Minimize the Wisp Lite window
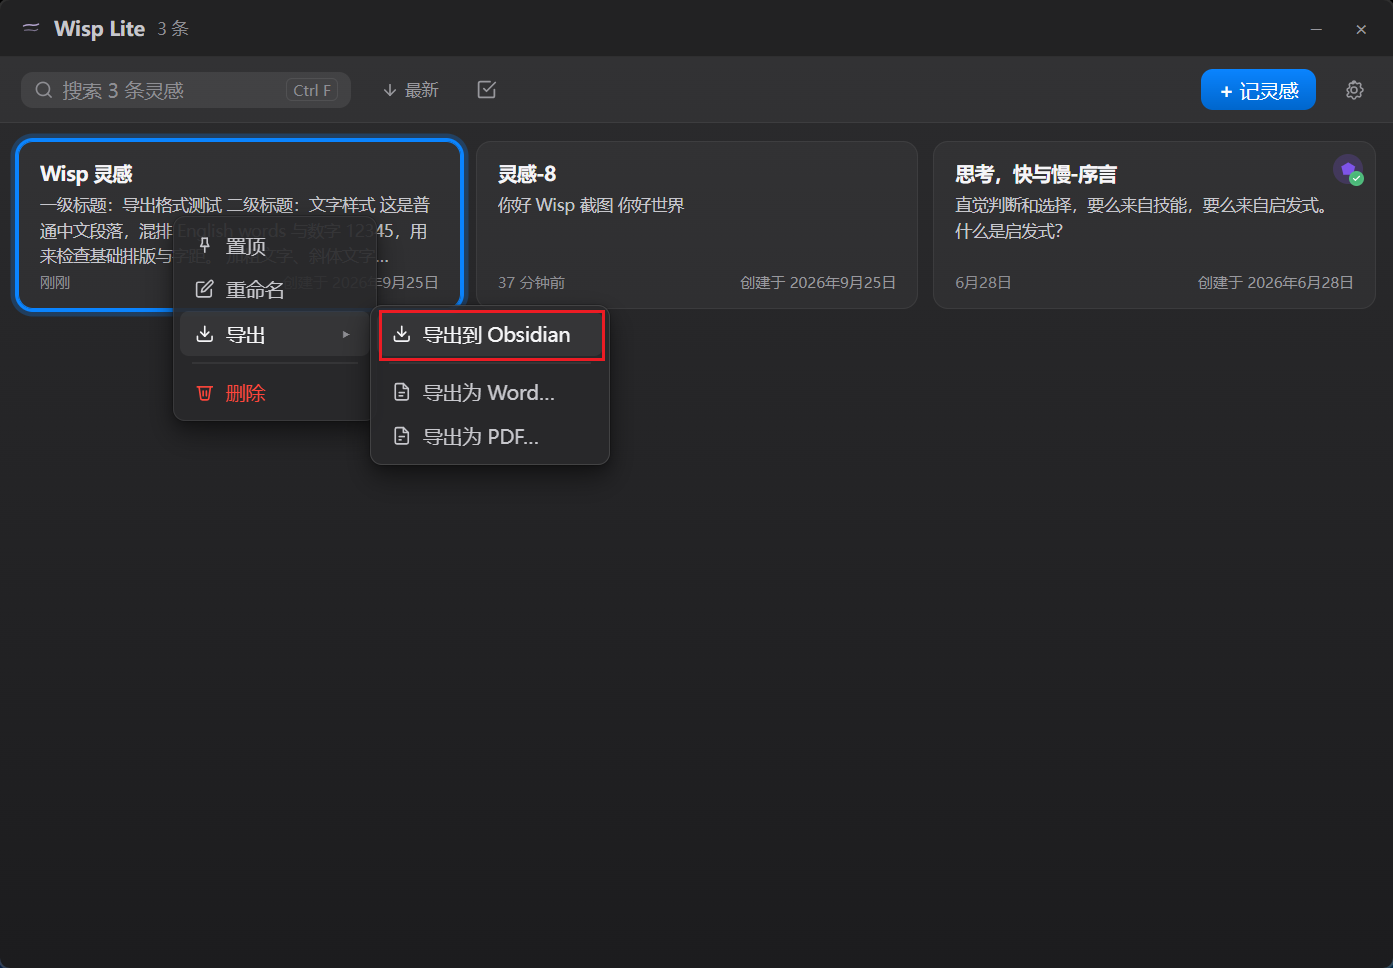Image resolution: width=1393 pixels, height=968 pixels. [1316, 29]
